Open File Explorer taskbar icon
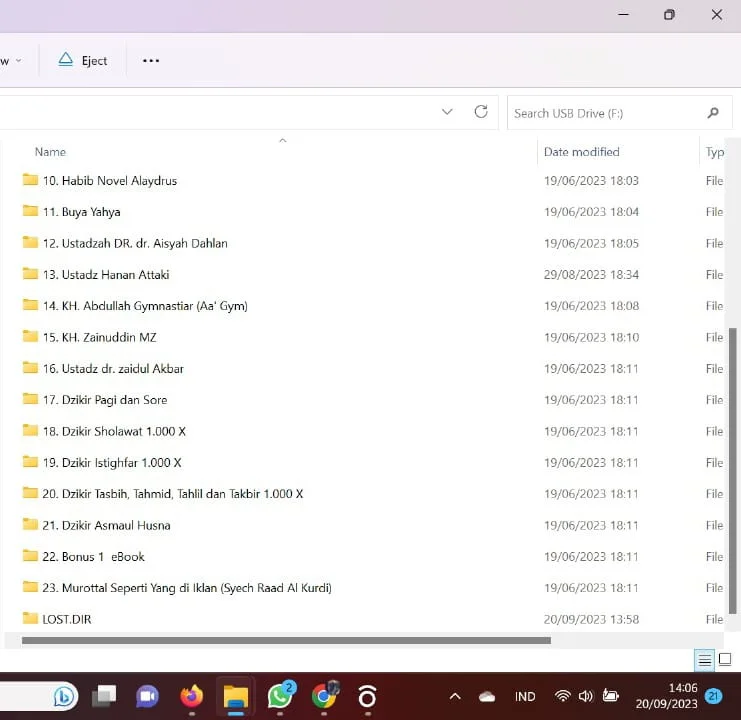 click(235, 696)
